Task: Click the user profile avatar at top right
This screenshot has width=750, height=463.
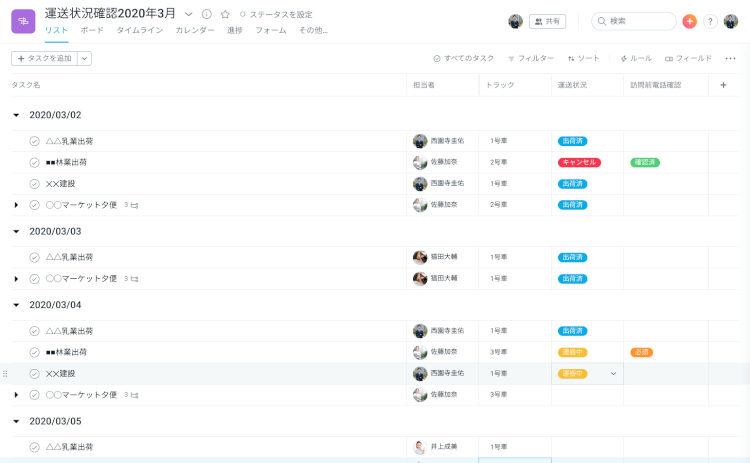Action: (x=731, y=21)
